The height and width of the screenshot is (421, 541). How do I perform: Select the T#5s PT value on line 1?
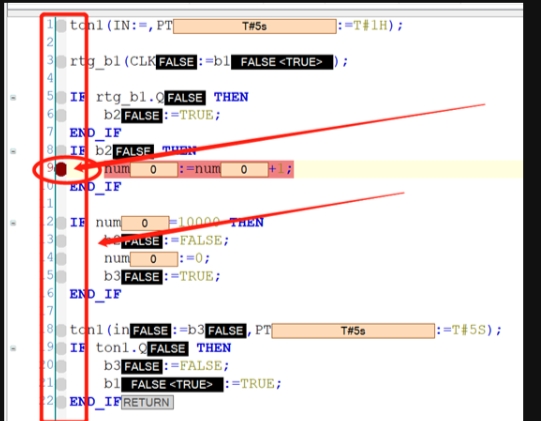pyautogui.click(x=255, y=26)
